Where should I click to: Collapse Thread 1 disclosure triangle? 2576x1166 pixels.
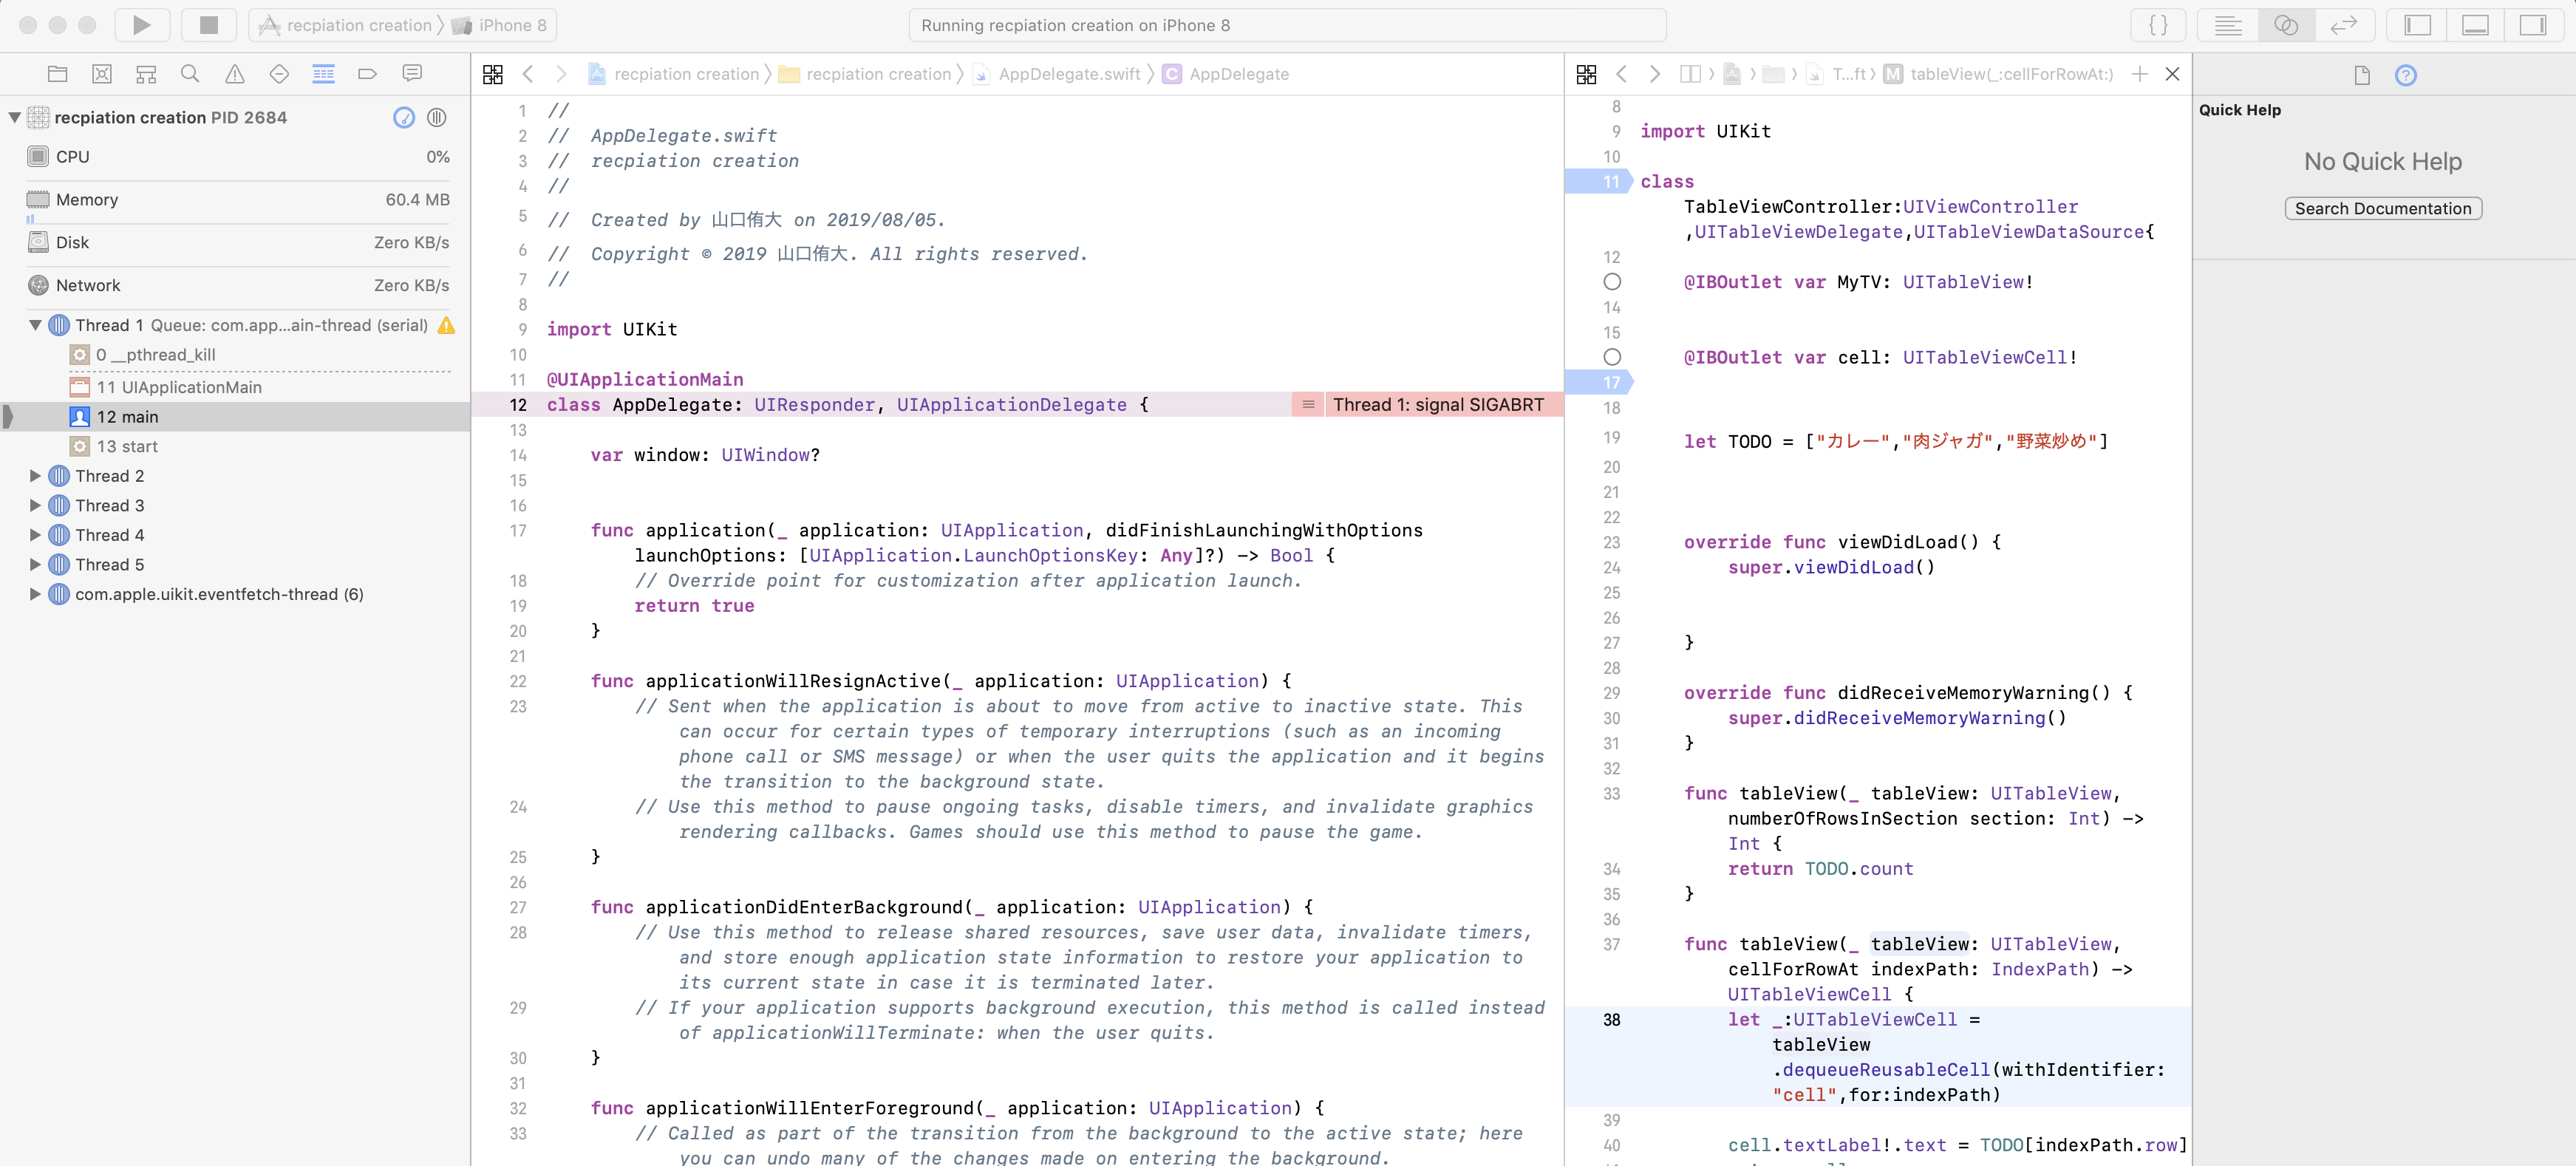(36, 325)
